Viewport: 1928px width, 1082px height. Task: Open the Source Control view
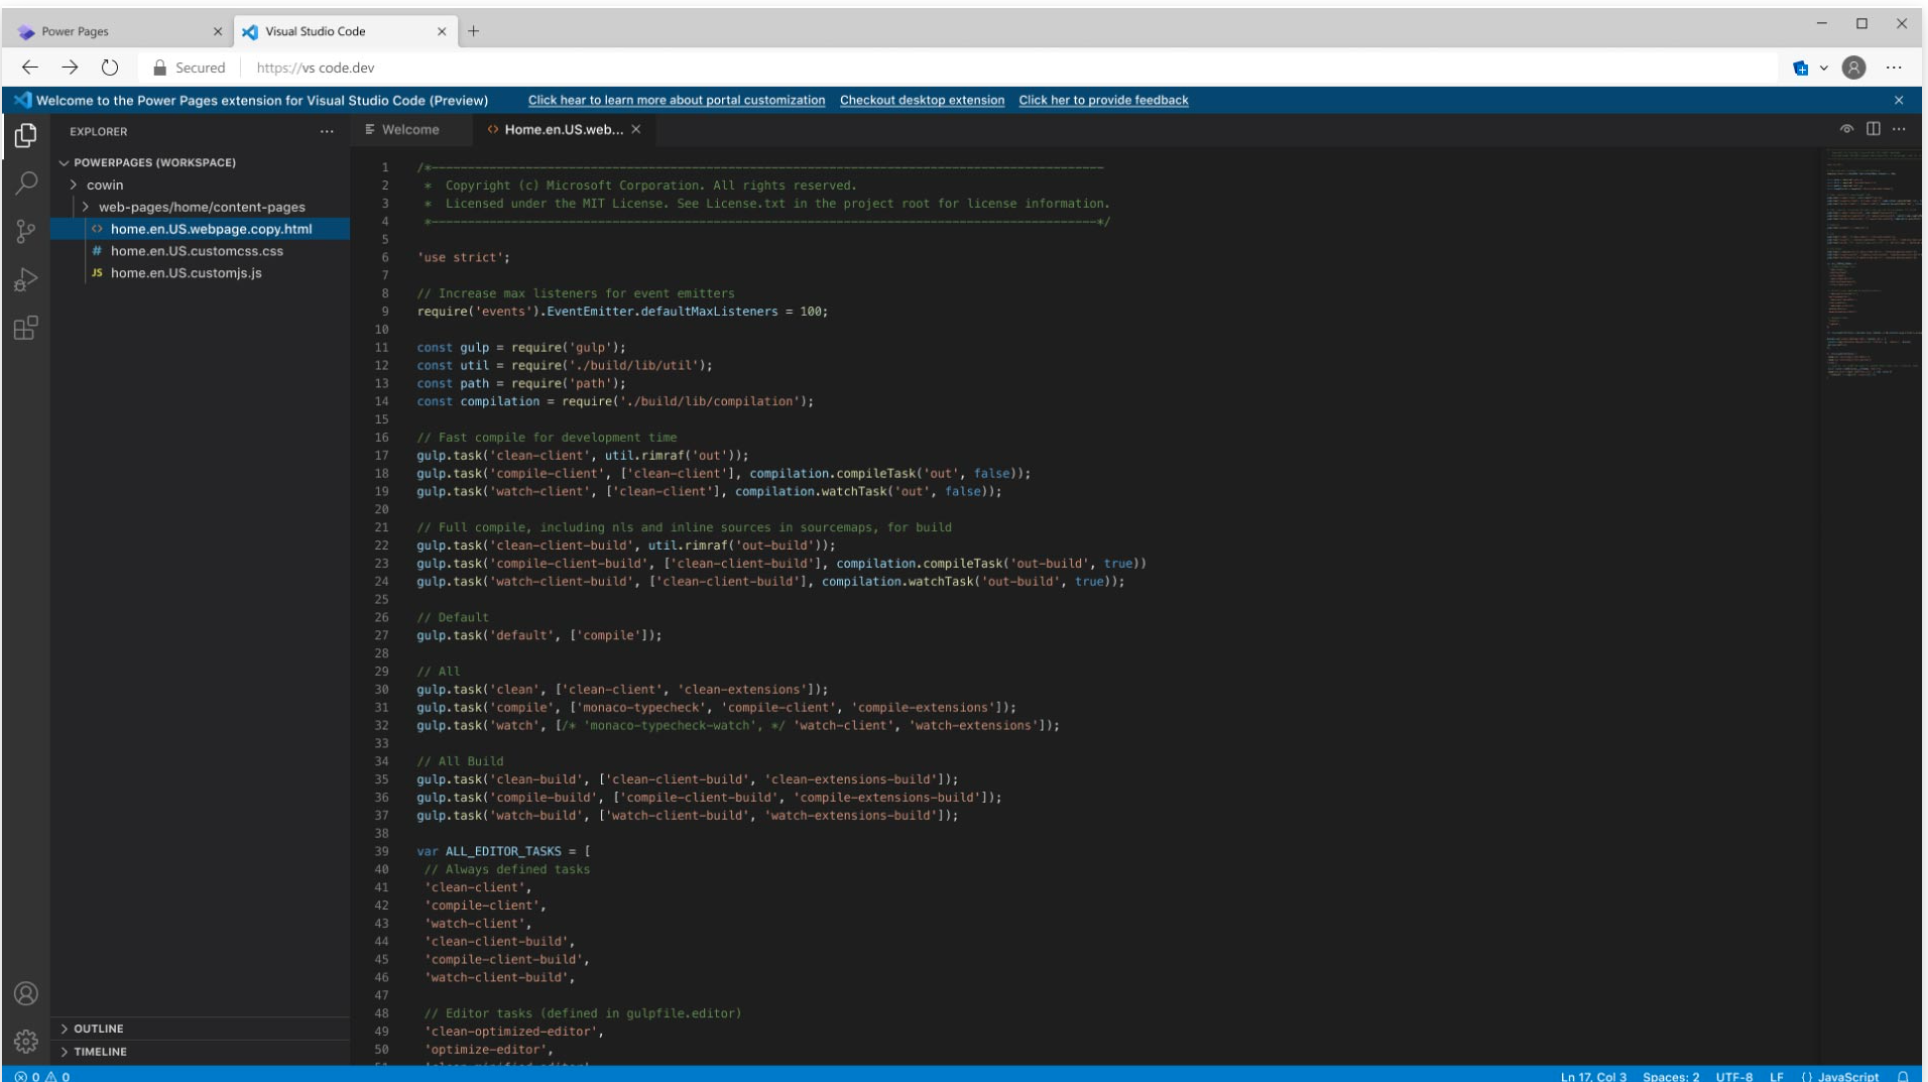(x=26, y=232)
